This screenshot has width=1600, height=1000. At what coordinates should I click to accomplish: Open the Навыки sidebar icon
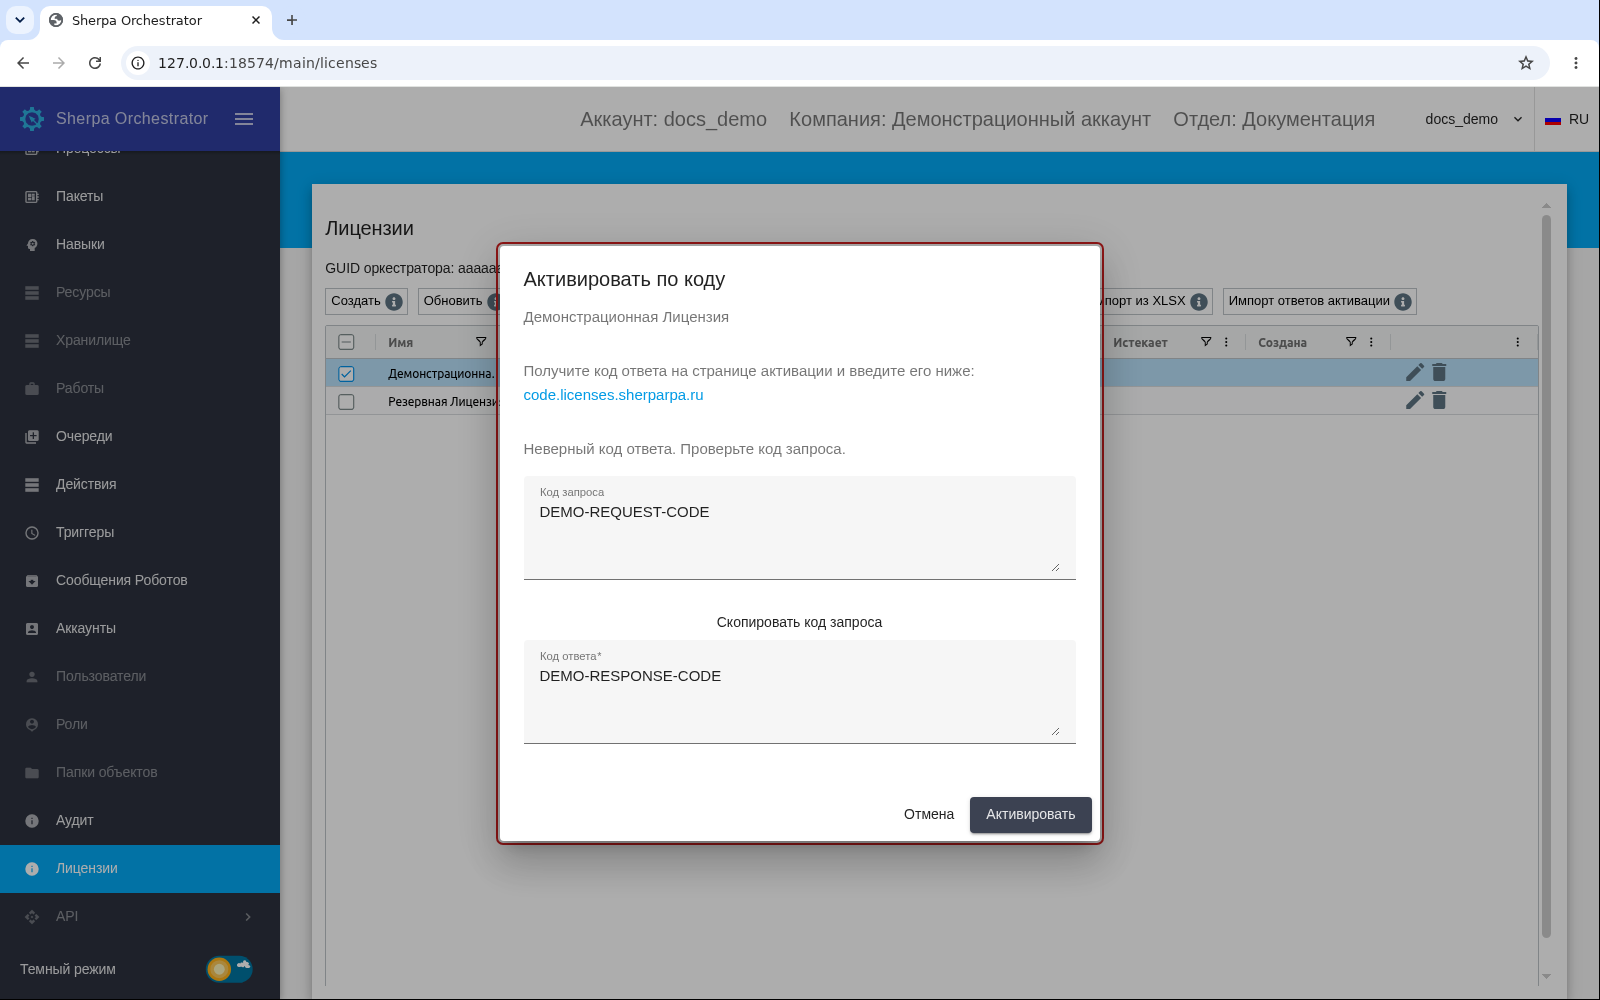coord(32,245)
